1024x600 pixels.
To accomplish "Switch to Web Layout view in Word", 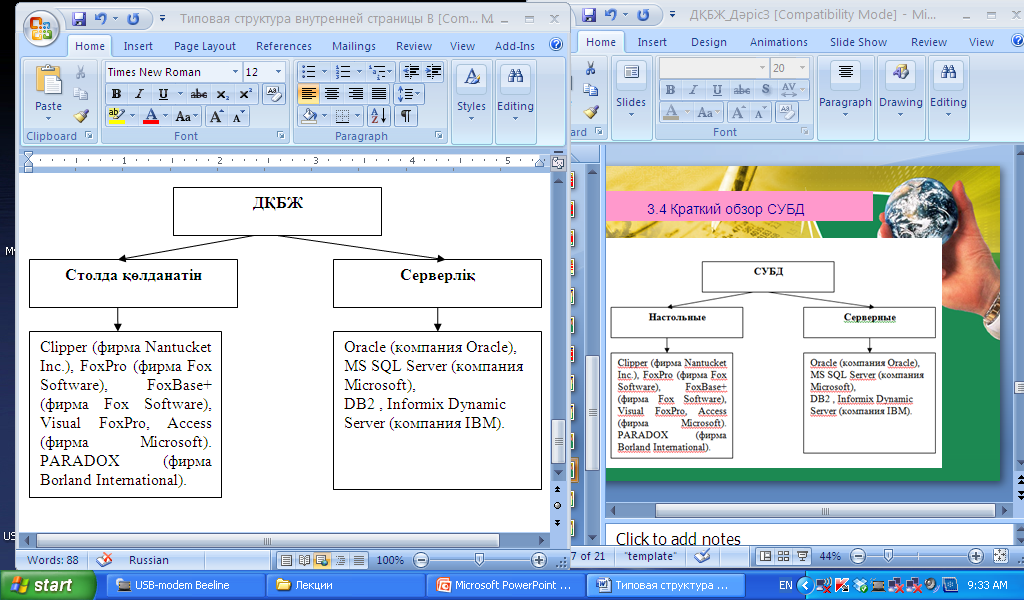I will tap(322, 560).
